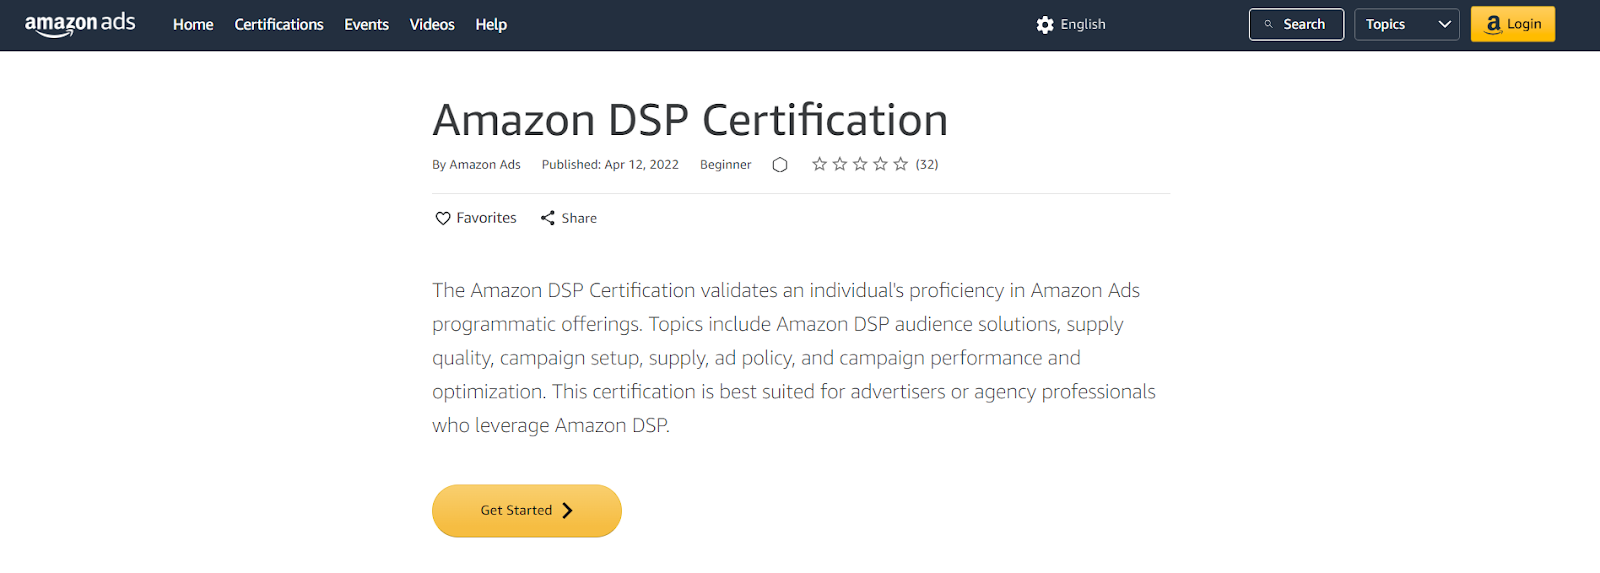Open the English language selector
This screenshot has height=573, width=1600.
(1071, 24)
